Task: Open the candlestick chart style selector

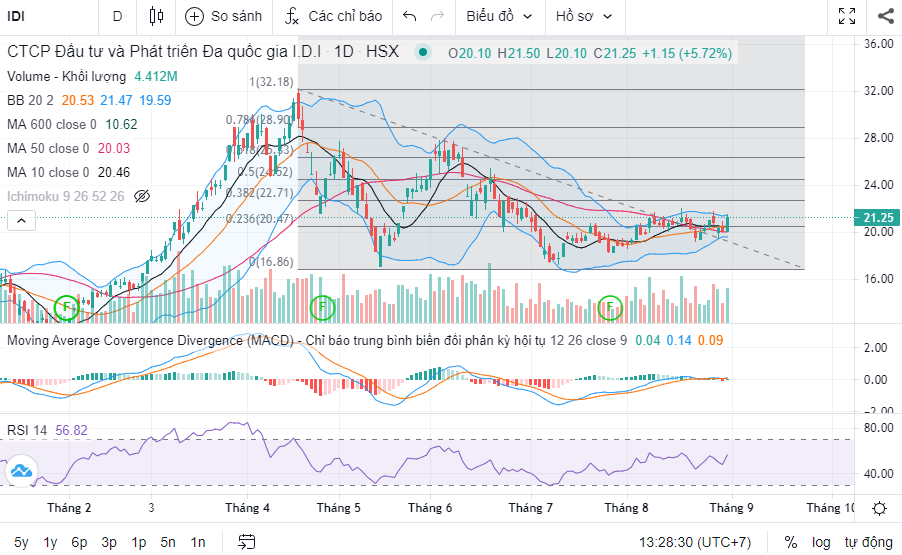Action: (155, 16)
